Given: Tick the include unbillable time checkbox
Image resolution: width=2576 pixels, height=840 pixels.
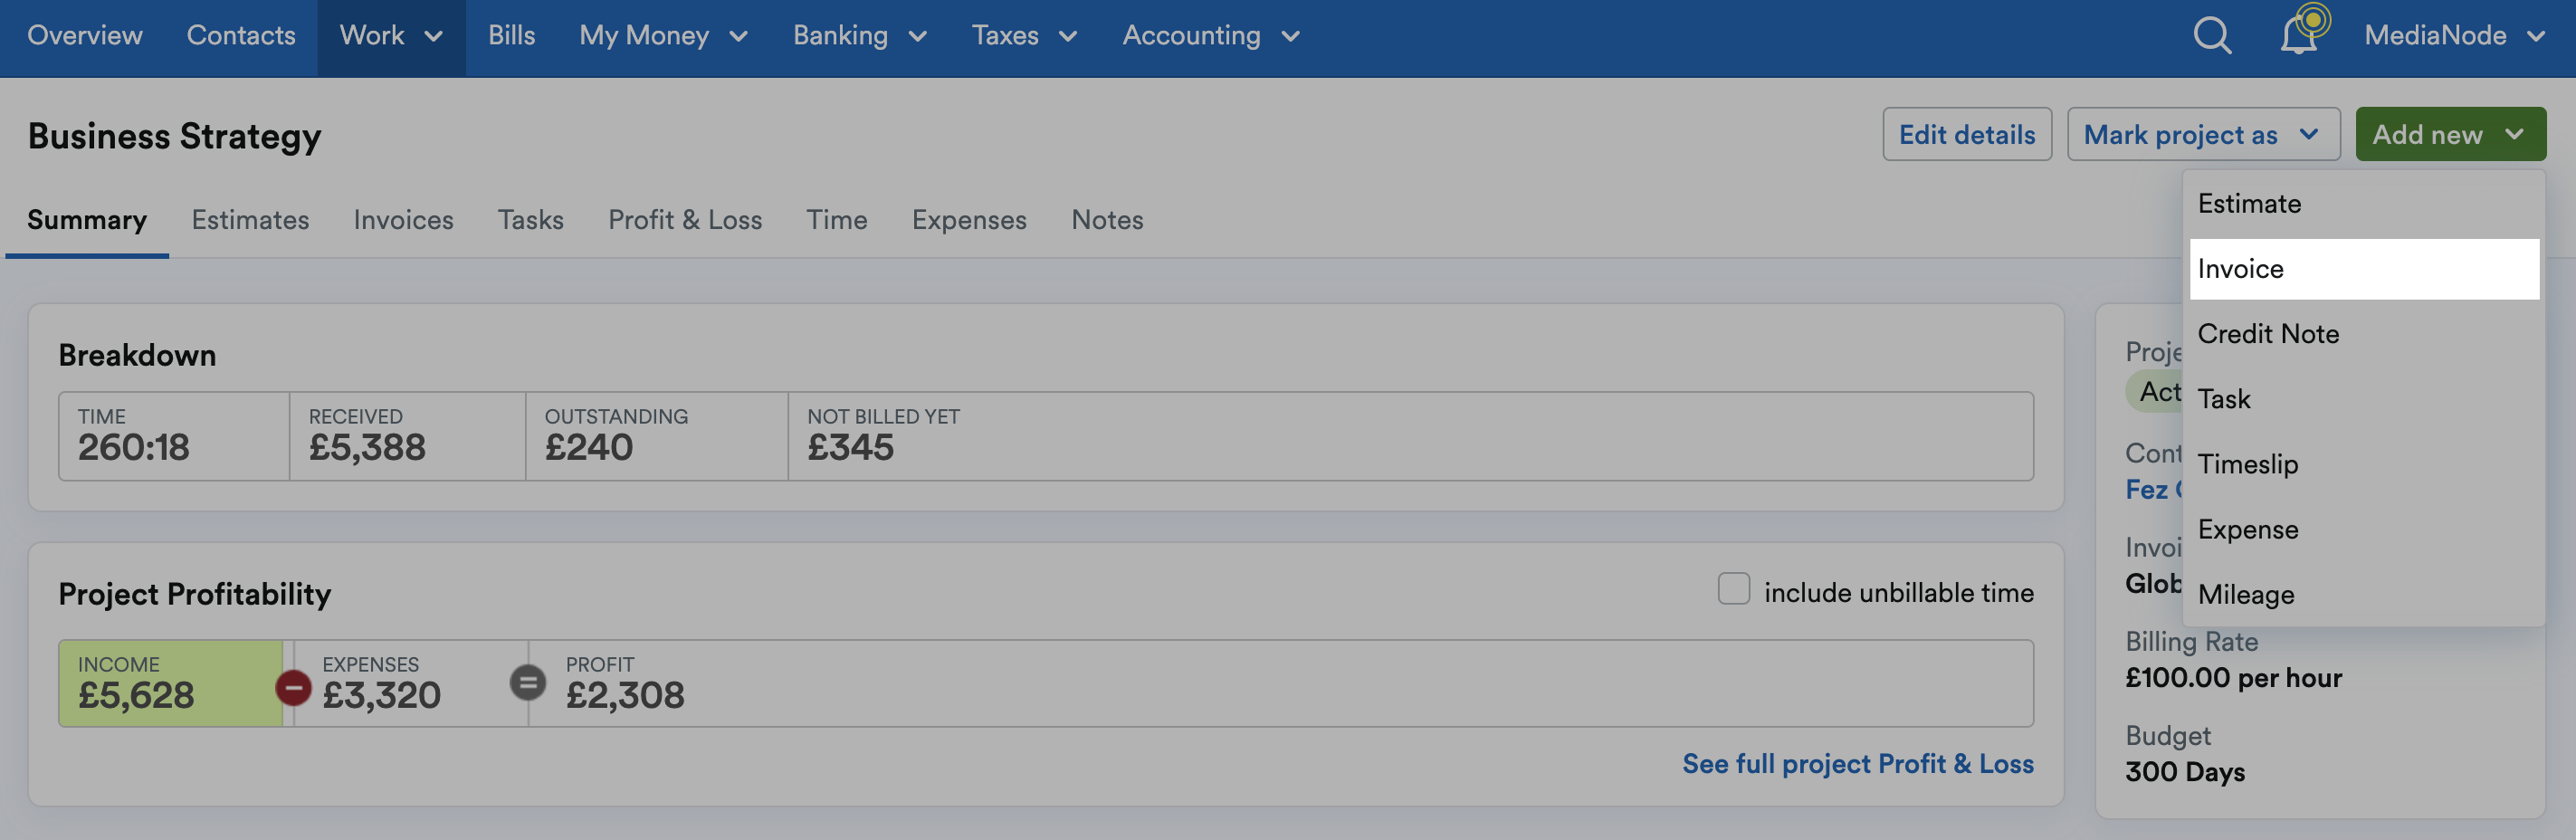Looking at the screenshot, I should 1733,589.
